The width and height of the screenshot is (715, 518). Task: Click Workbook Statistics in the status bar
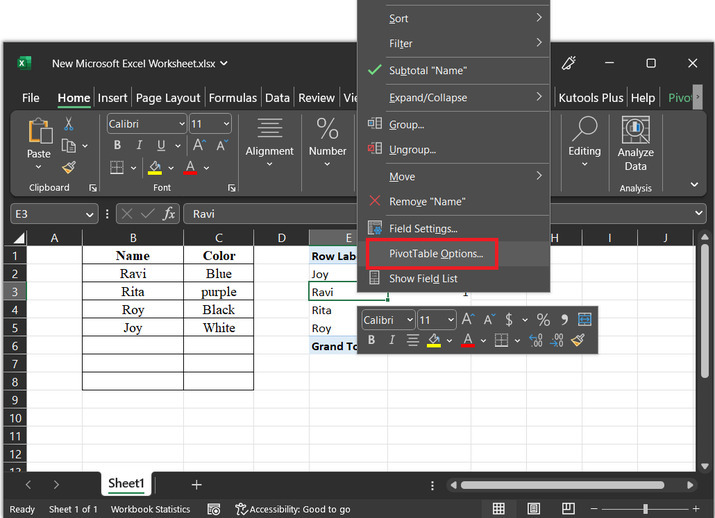point(150,509)
